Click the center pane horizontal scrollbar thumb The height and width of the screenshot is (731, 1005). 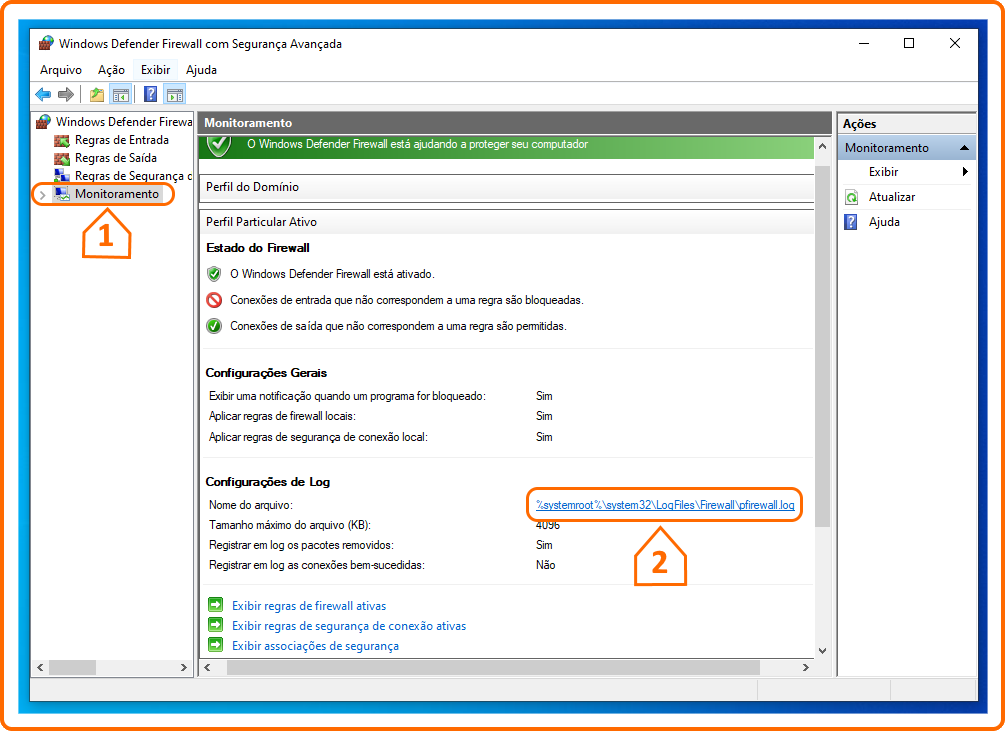point(494,668)
